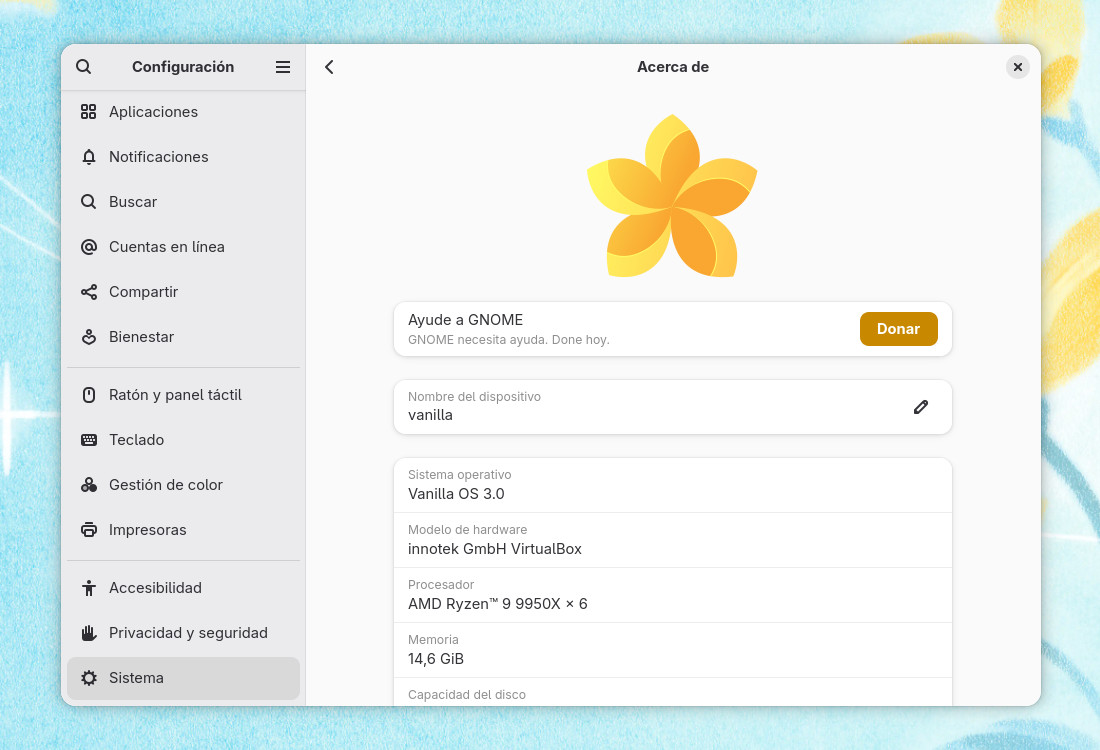The height and width of the screenshot is (750, 1100).
Task: Go back with the header arrow
Action: coord(329,67)
